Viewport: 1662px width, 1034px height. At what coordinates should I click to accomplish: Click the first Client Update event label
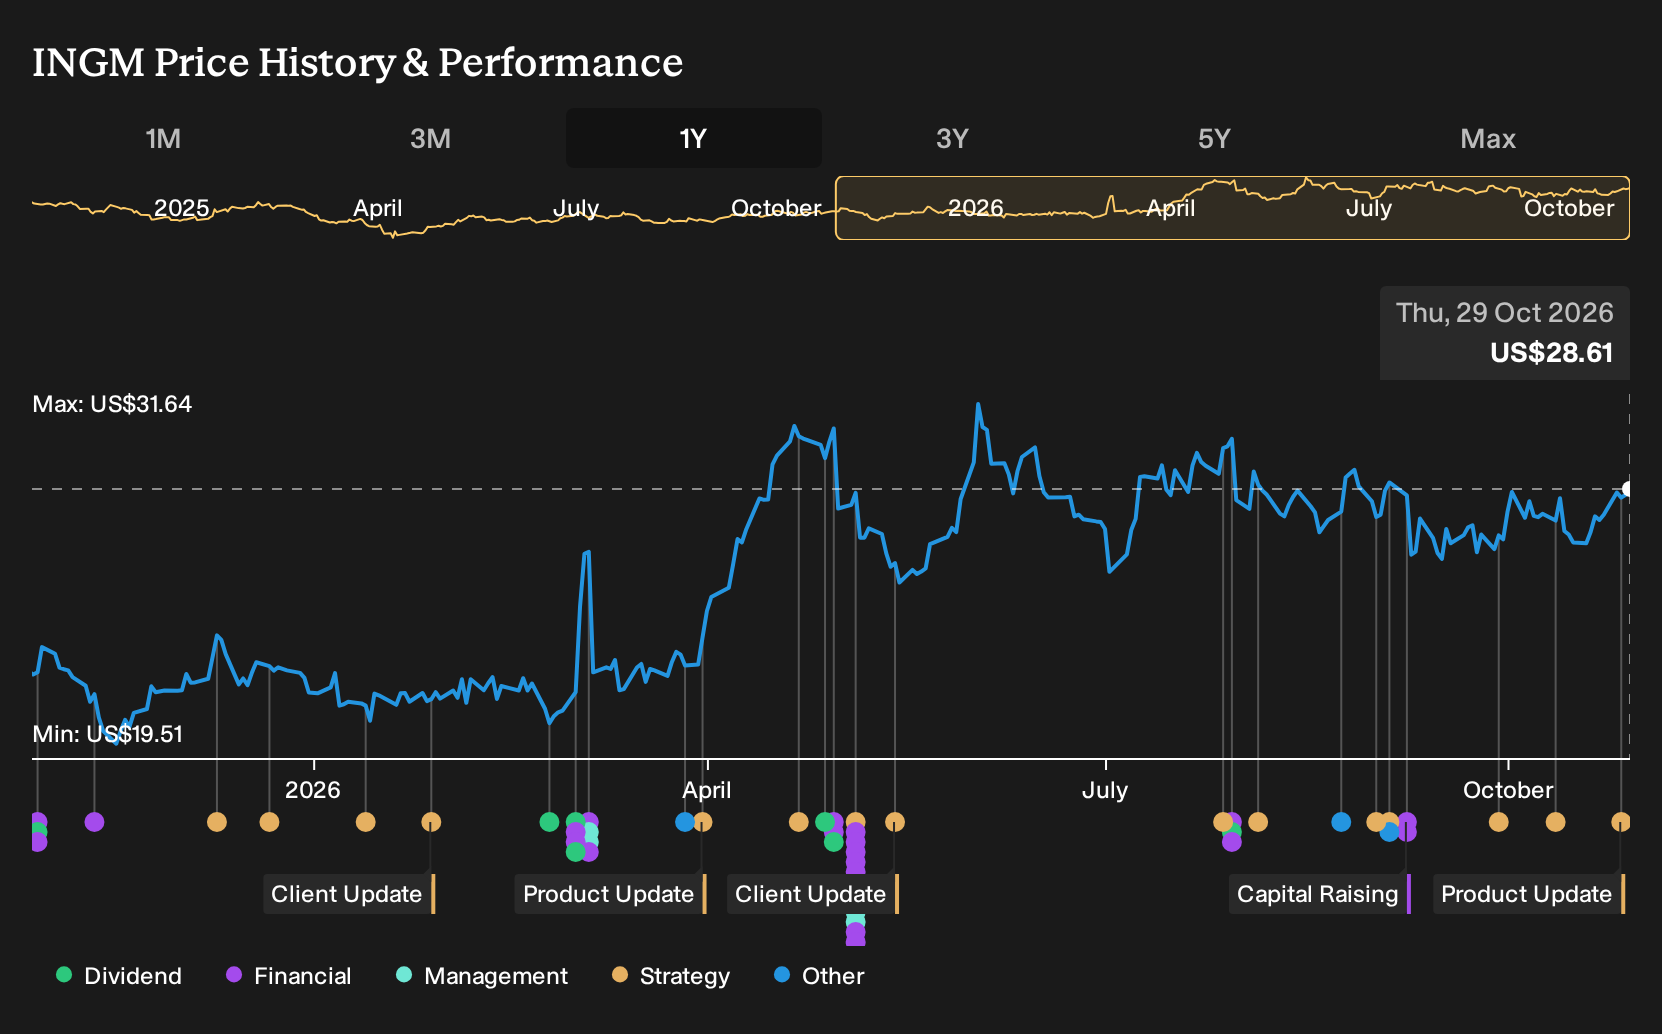tap(349, 894)
